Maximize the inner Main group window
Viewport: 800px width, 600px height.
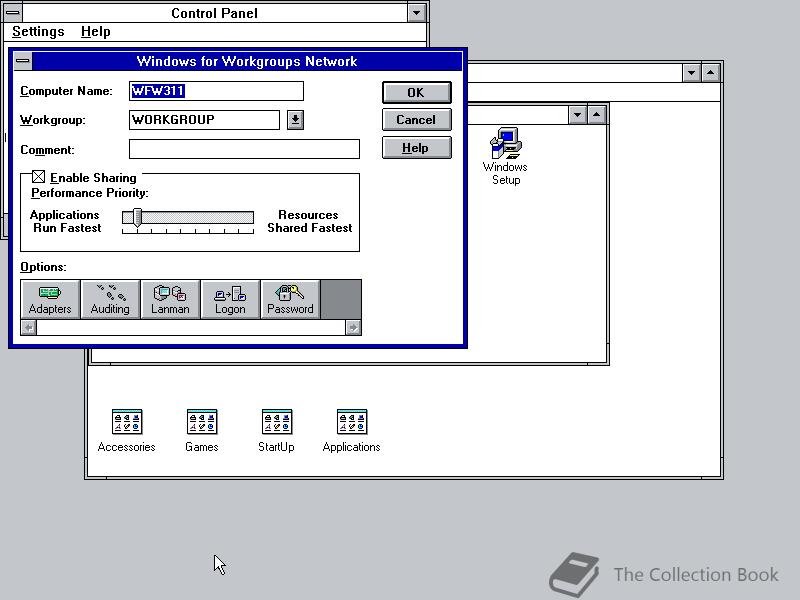click(x=596, y=115)
